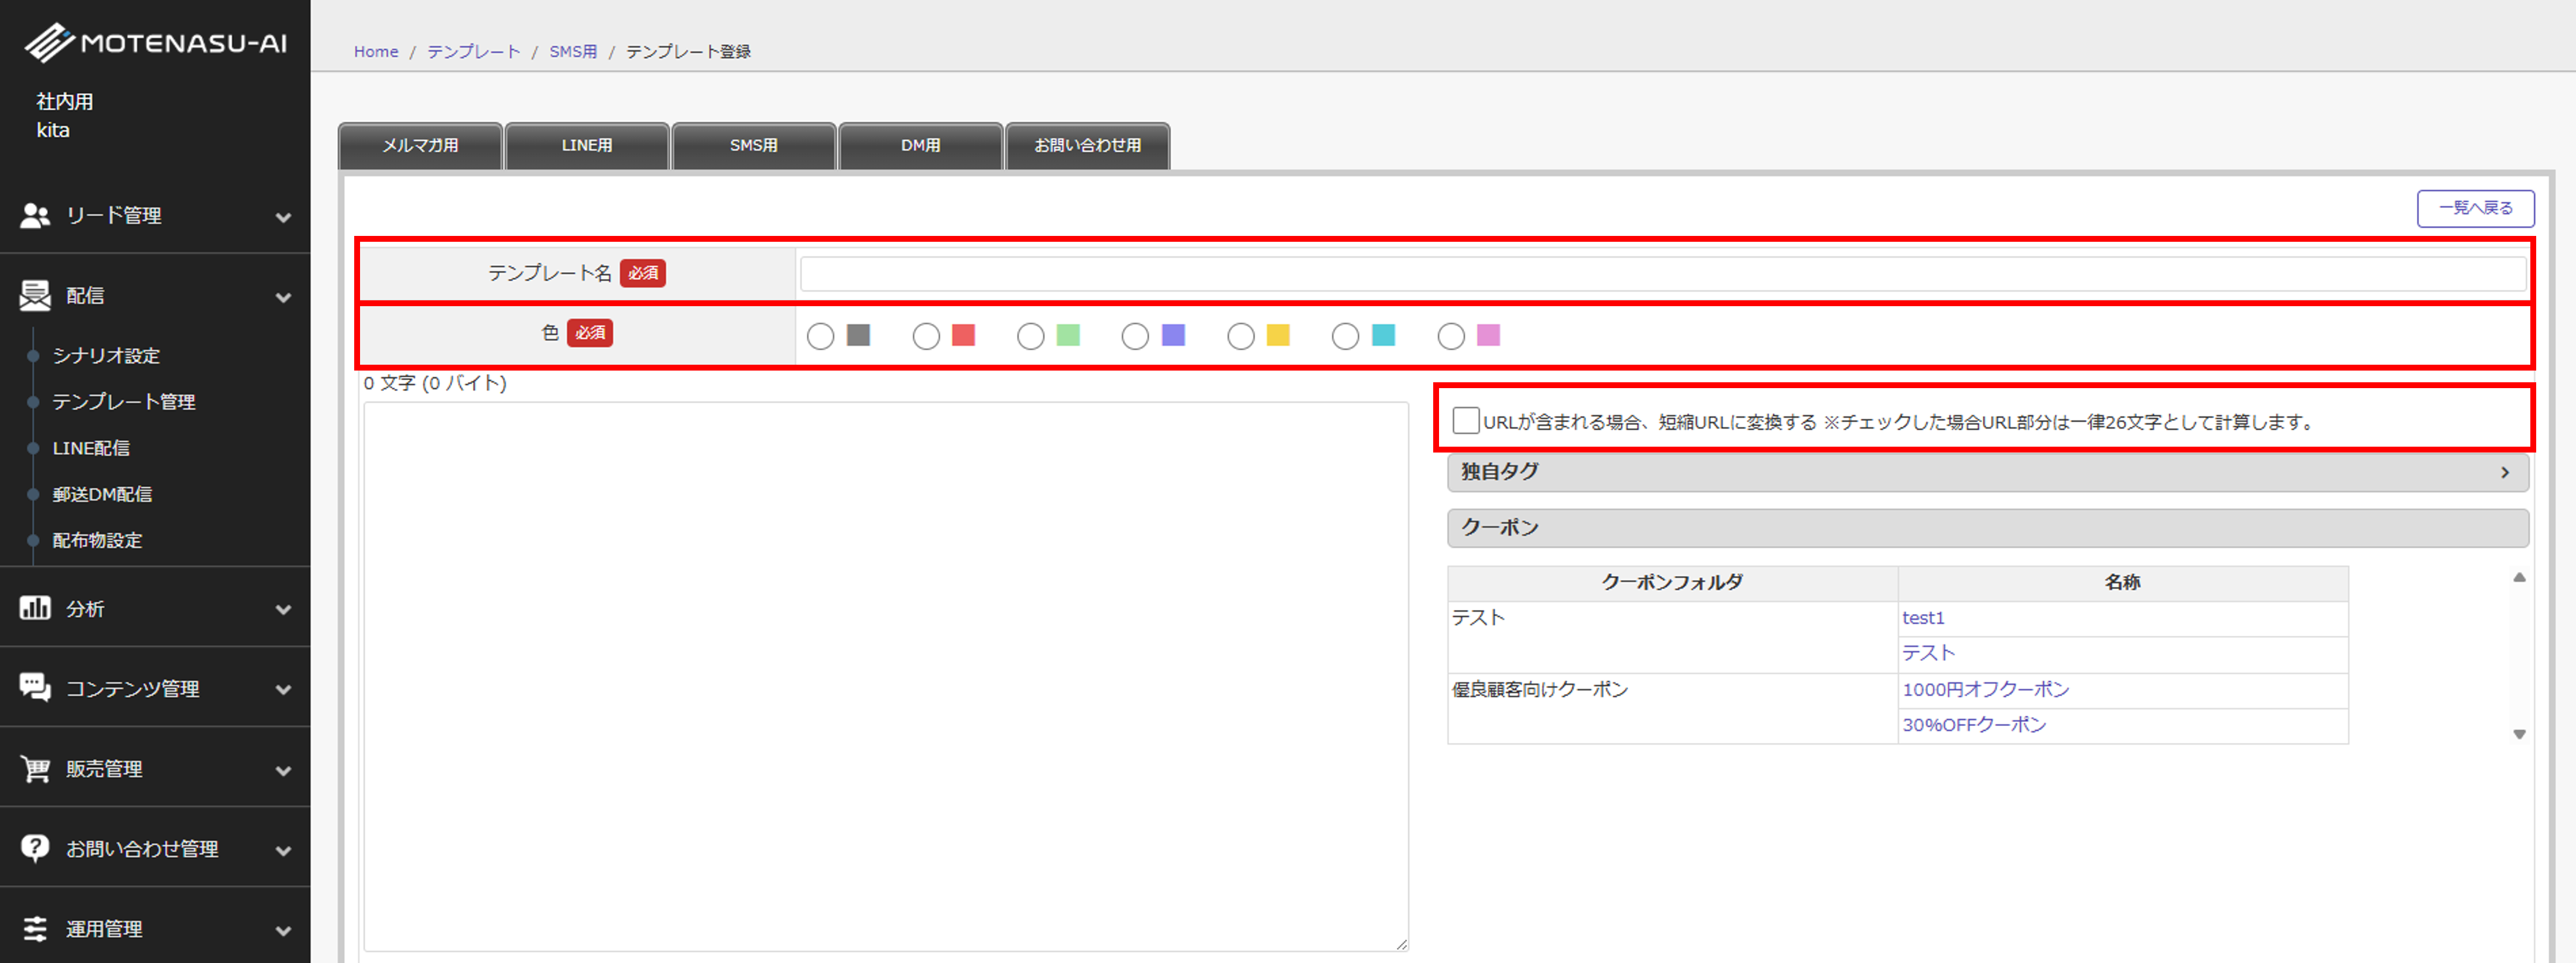Screen dimensions: 2576x963
Task: Click the お問い合わせ管理 question mark icon
Action: 35,848
